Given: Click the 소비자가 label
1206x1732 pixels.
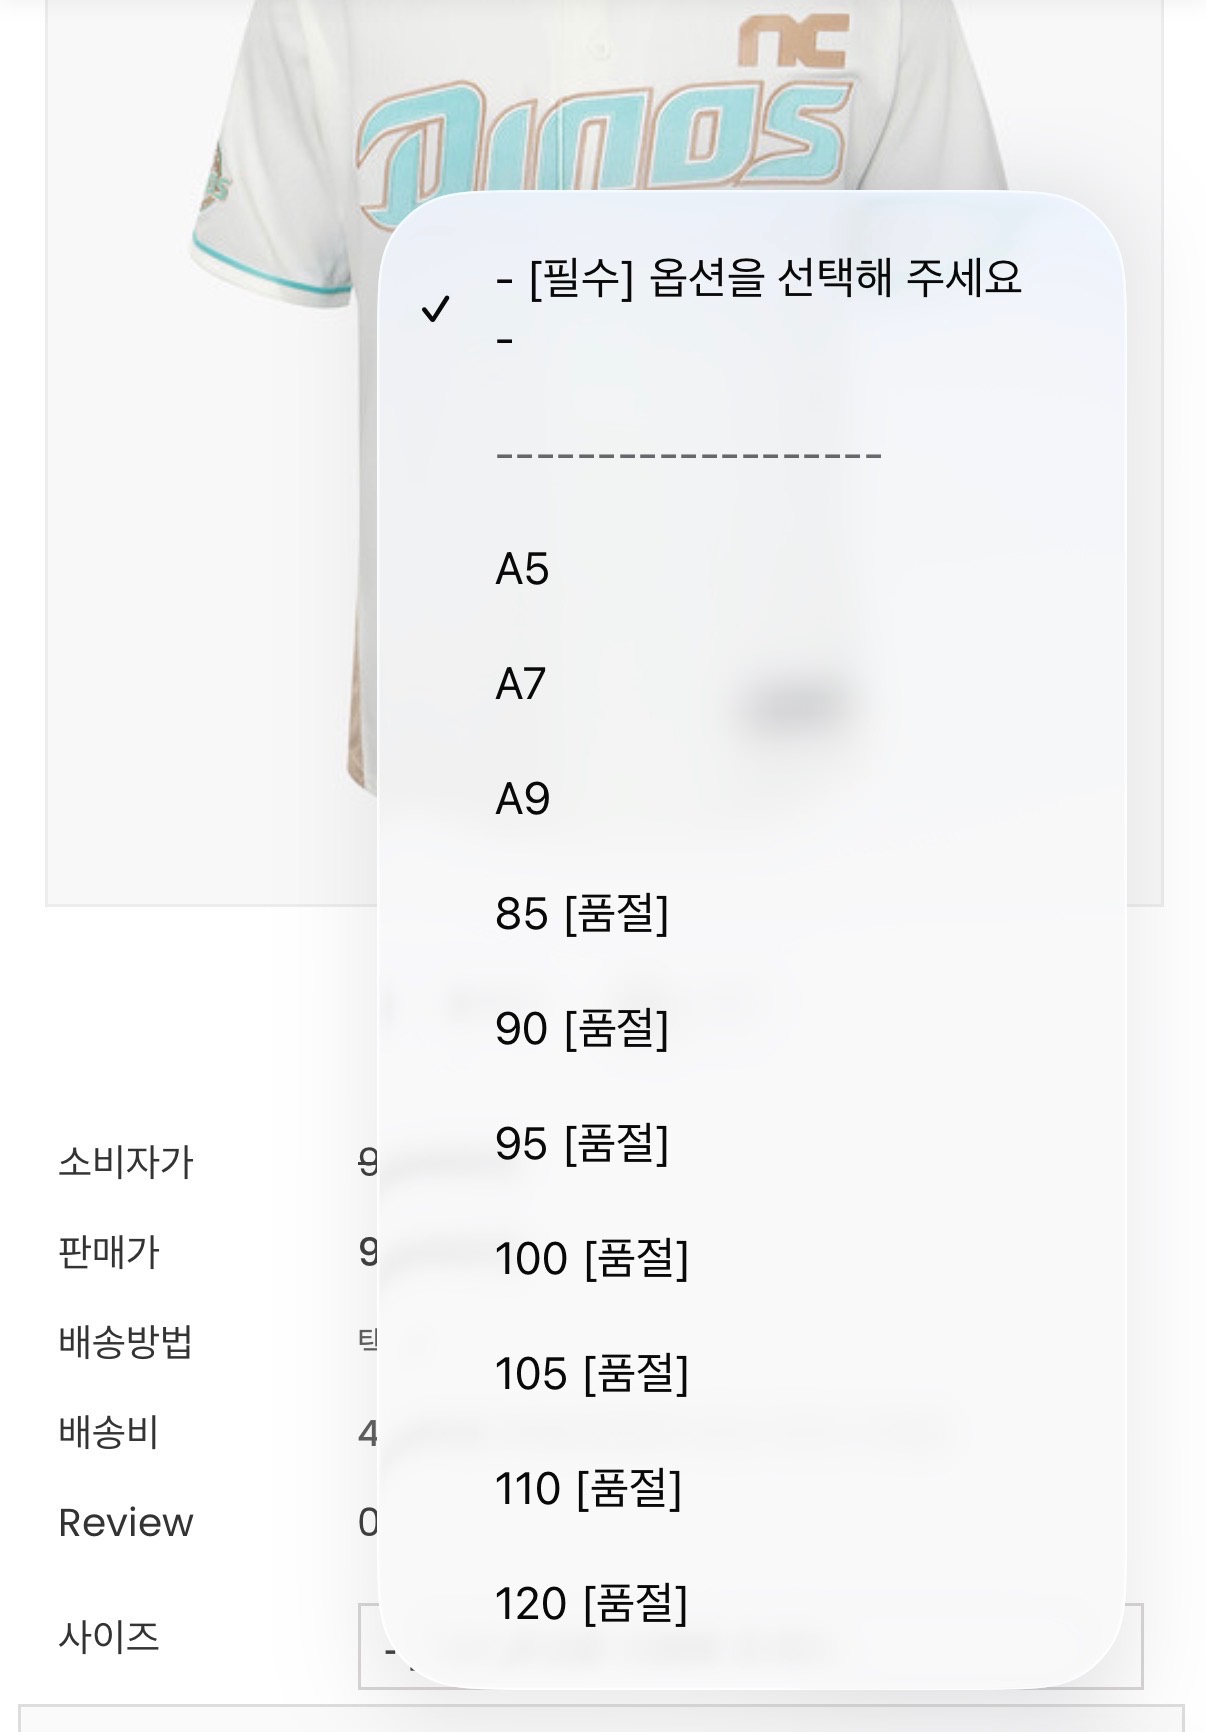Looking at the screenshot, I should 125,1162.
